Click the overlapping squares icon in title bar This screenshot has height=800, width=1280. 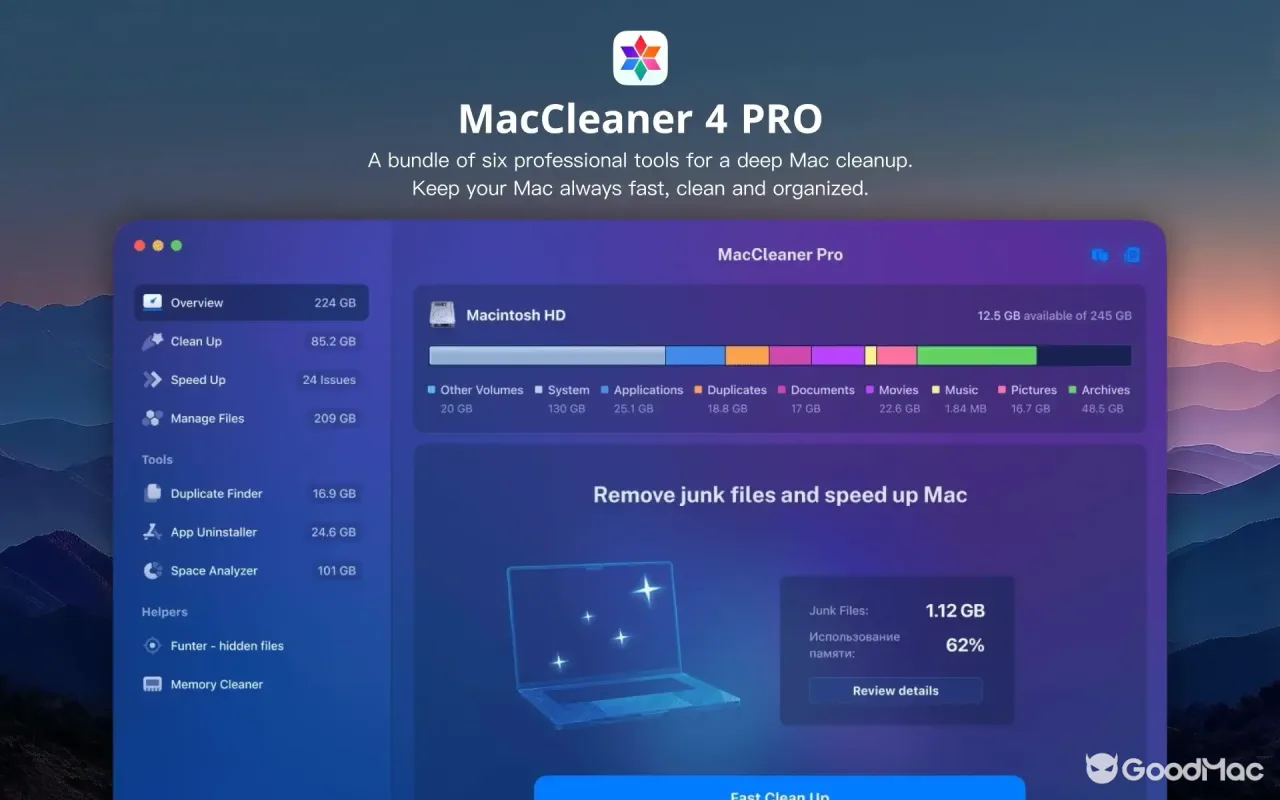(x=1100, y=255)
